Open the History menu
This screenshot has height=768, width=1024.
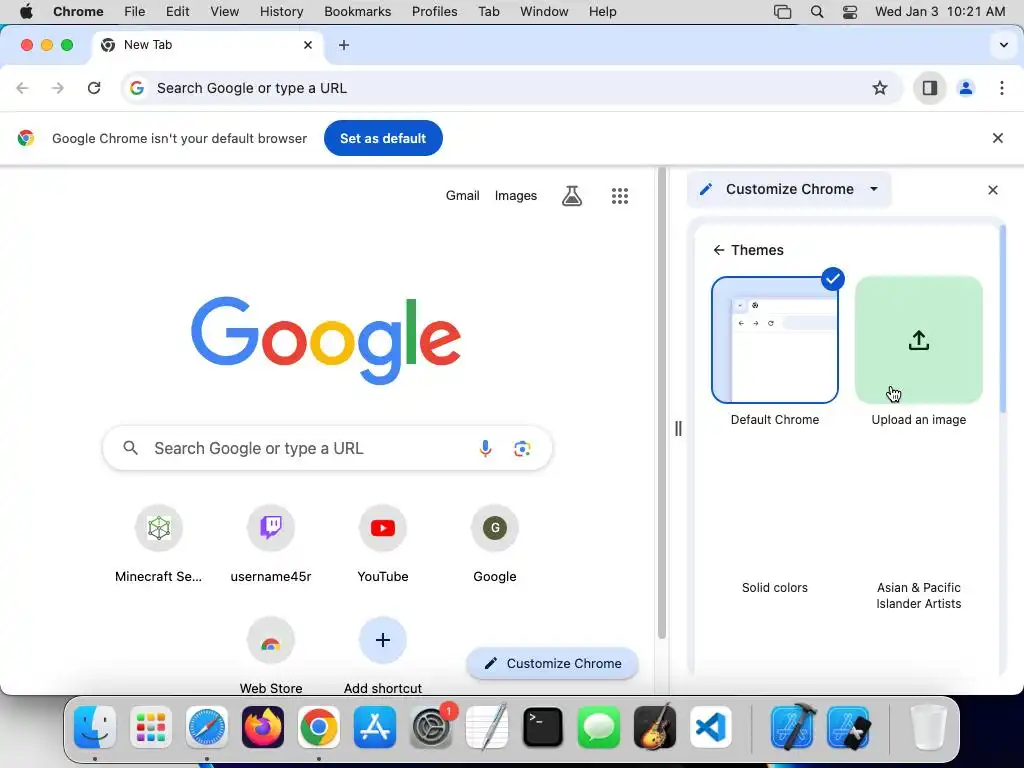281,11
